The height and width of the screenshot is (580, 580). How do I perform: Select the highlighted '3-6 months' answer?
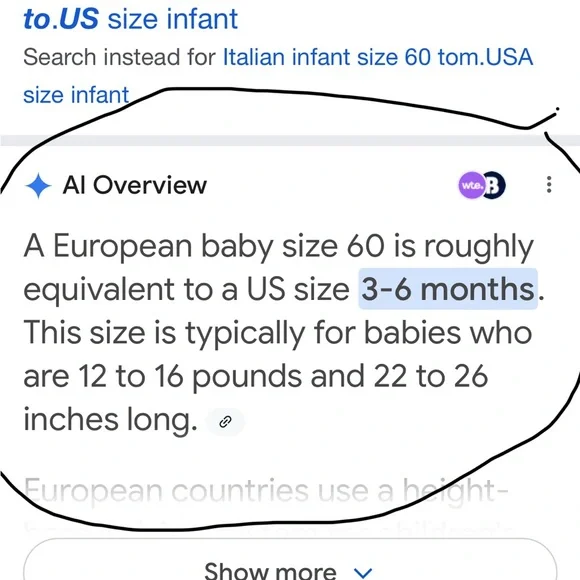click(x=448, y=289)
